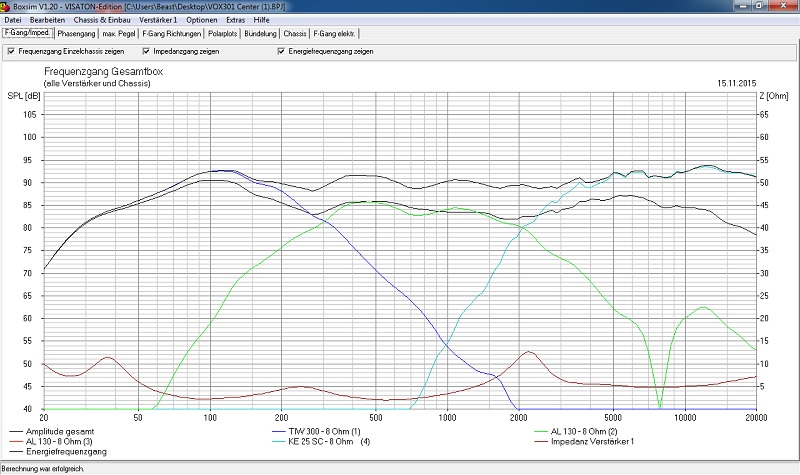View the Bündelung tab
The image size is (800, 475).
(x=263, y=33)
